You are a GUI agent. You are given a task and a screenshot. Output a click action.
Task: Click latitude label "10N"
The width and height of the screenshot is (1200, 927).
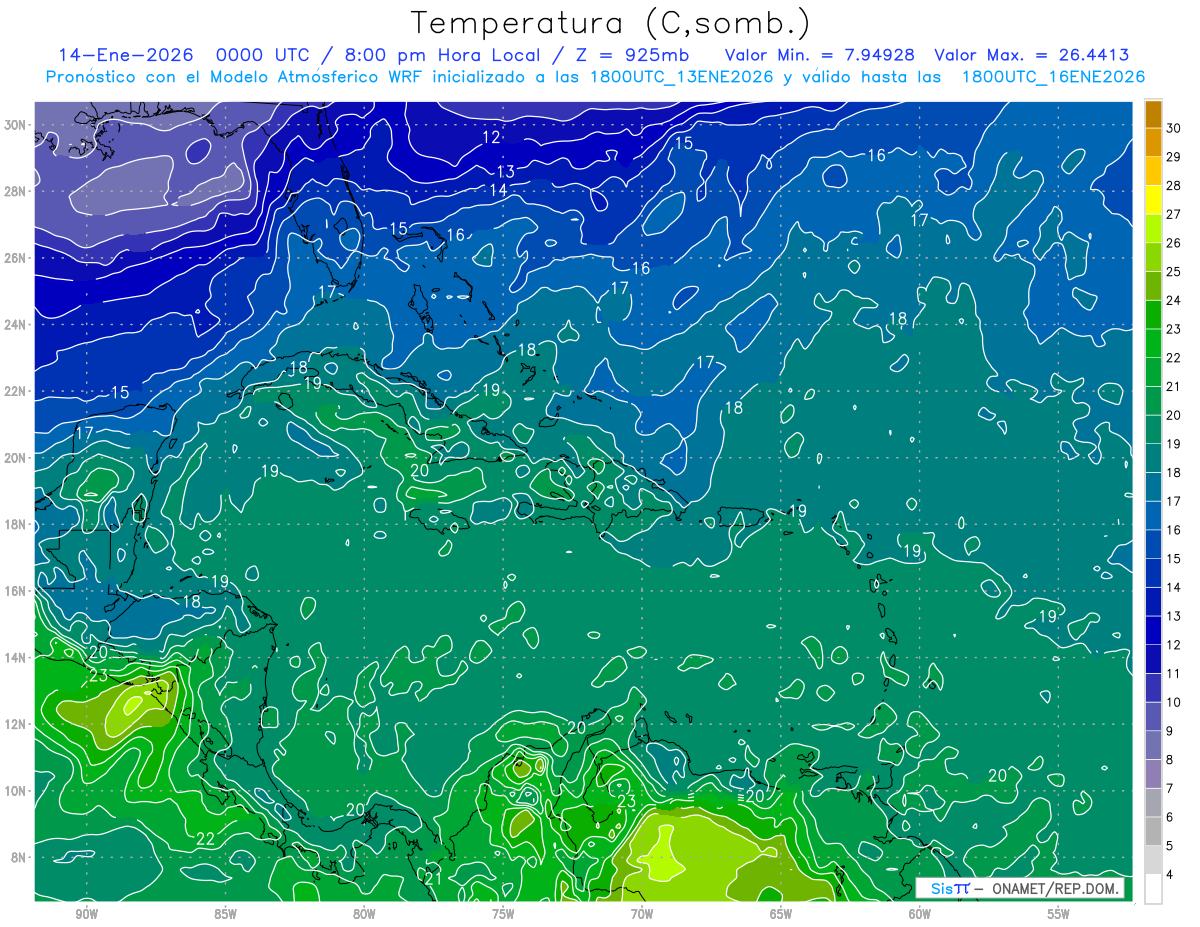[16, 791]
